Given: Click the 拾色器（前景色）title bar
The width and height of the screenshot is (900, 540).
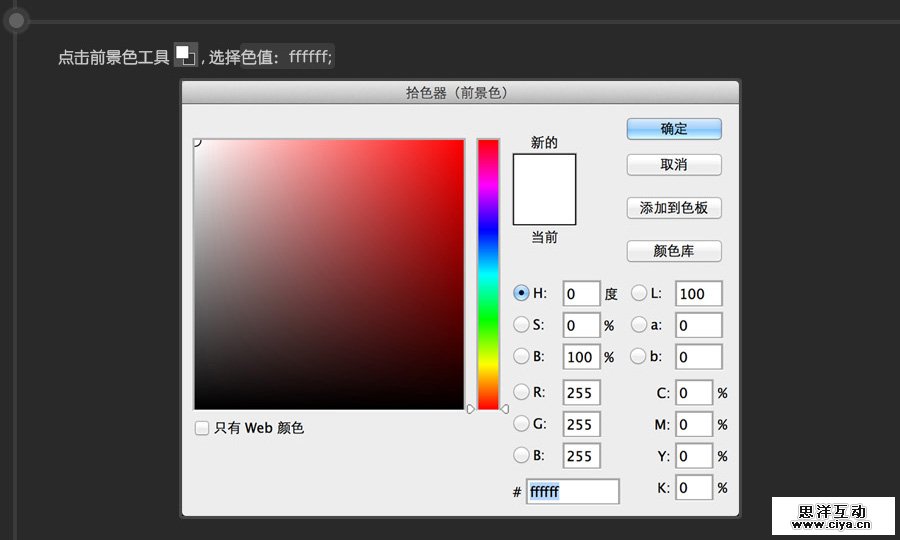Looking at the screenshot, I should (x=460, y=92).
